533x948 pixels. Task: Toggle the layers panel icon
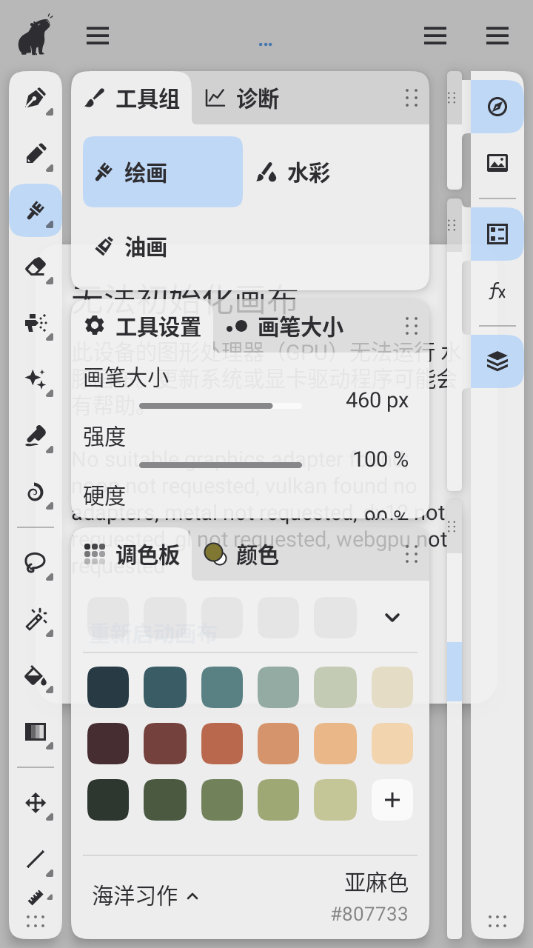coord(497,362)
